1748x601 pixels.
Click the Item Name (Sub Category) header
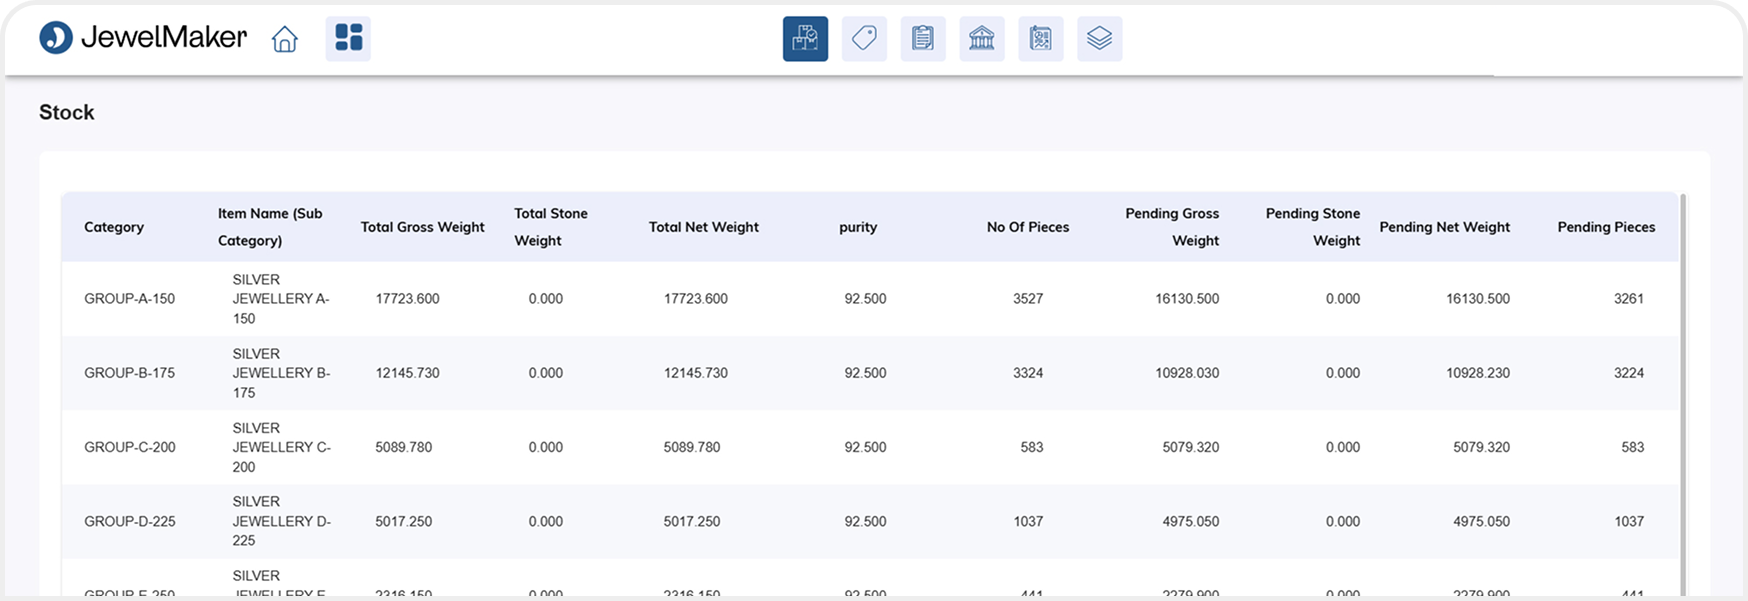(270, 227)
